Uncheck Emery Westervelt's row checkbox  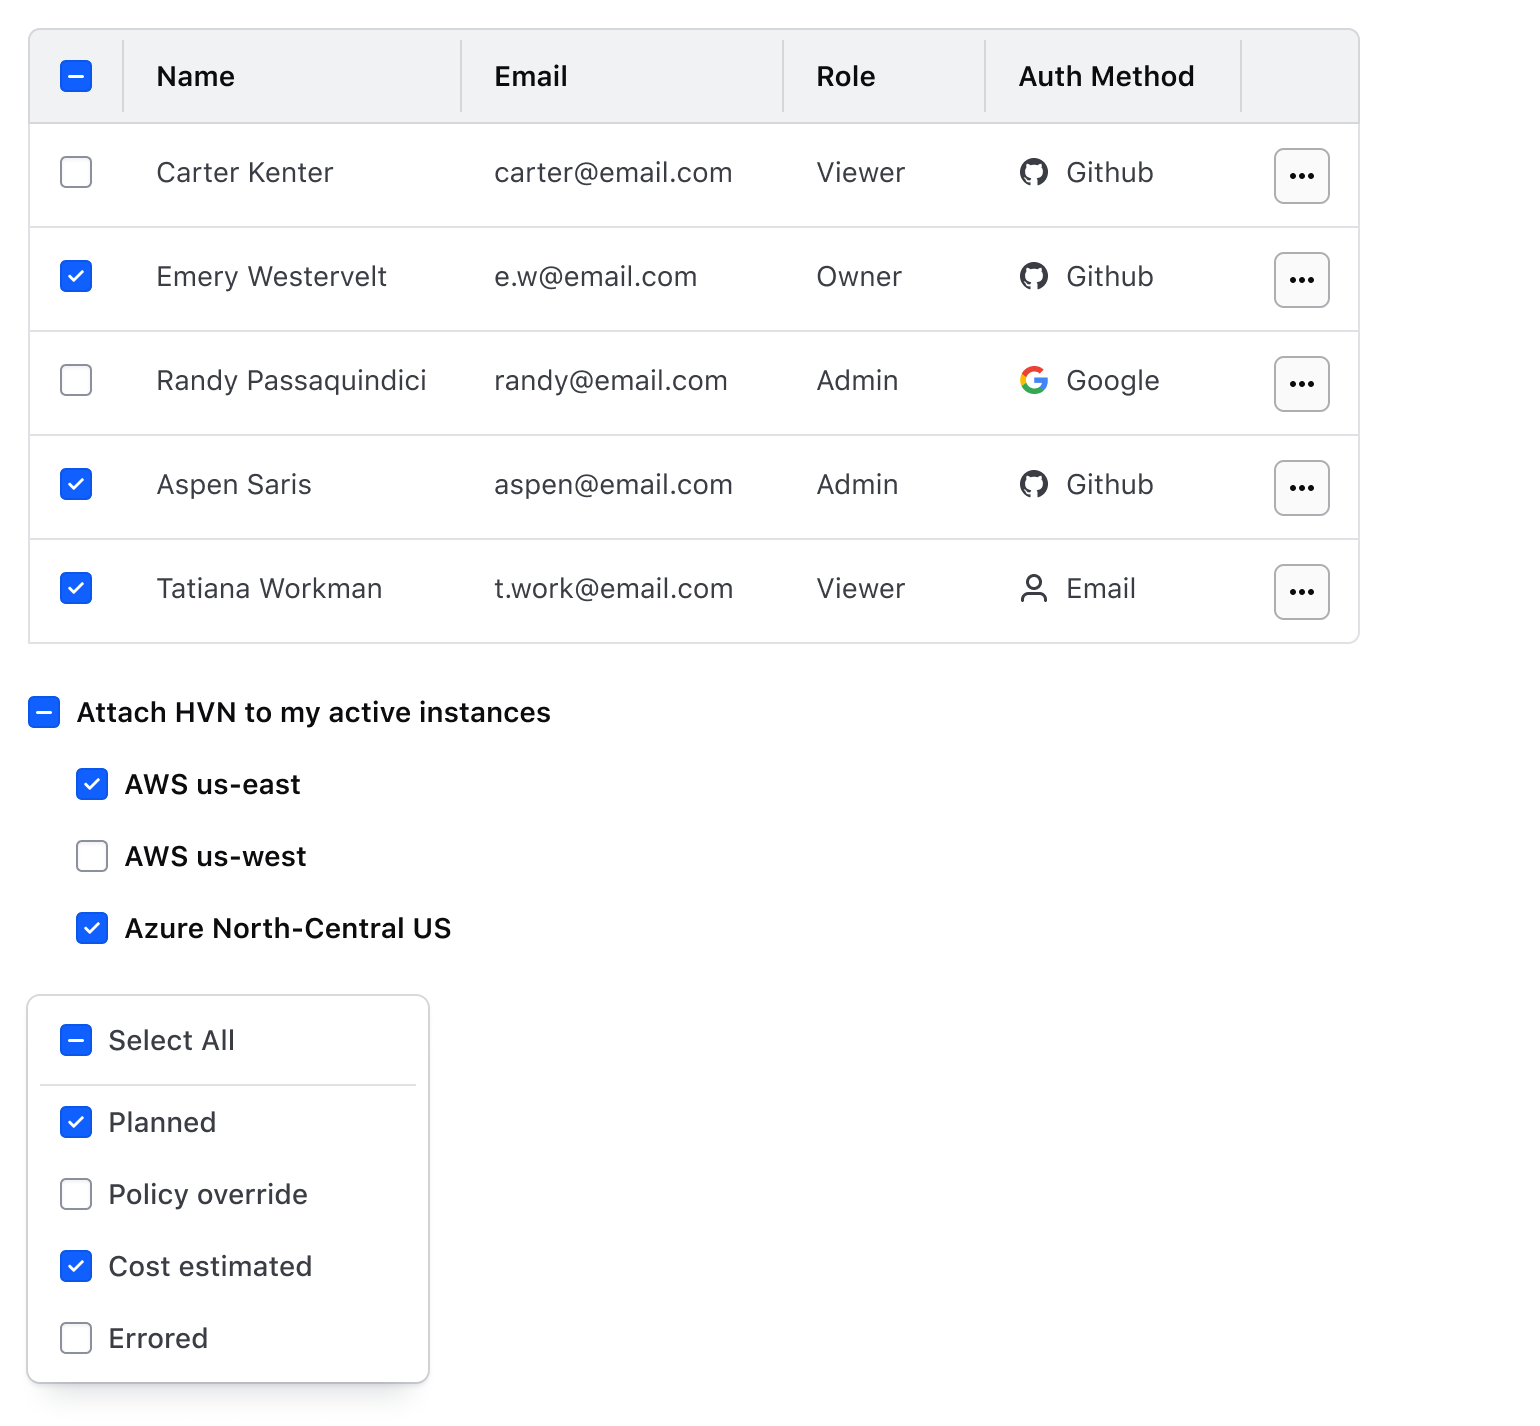coord(76,276)
